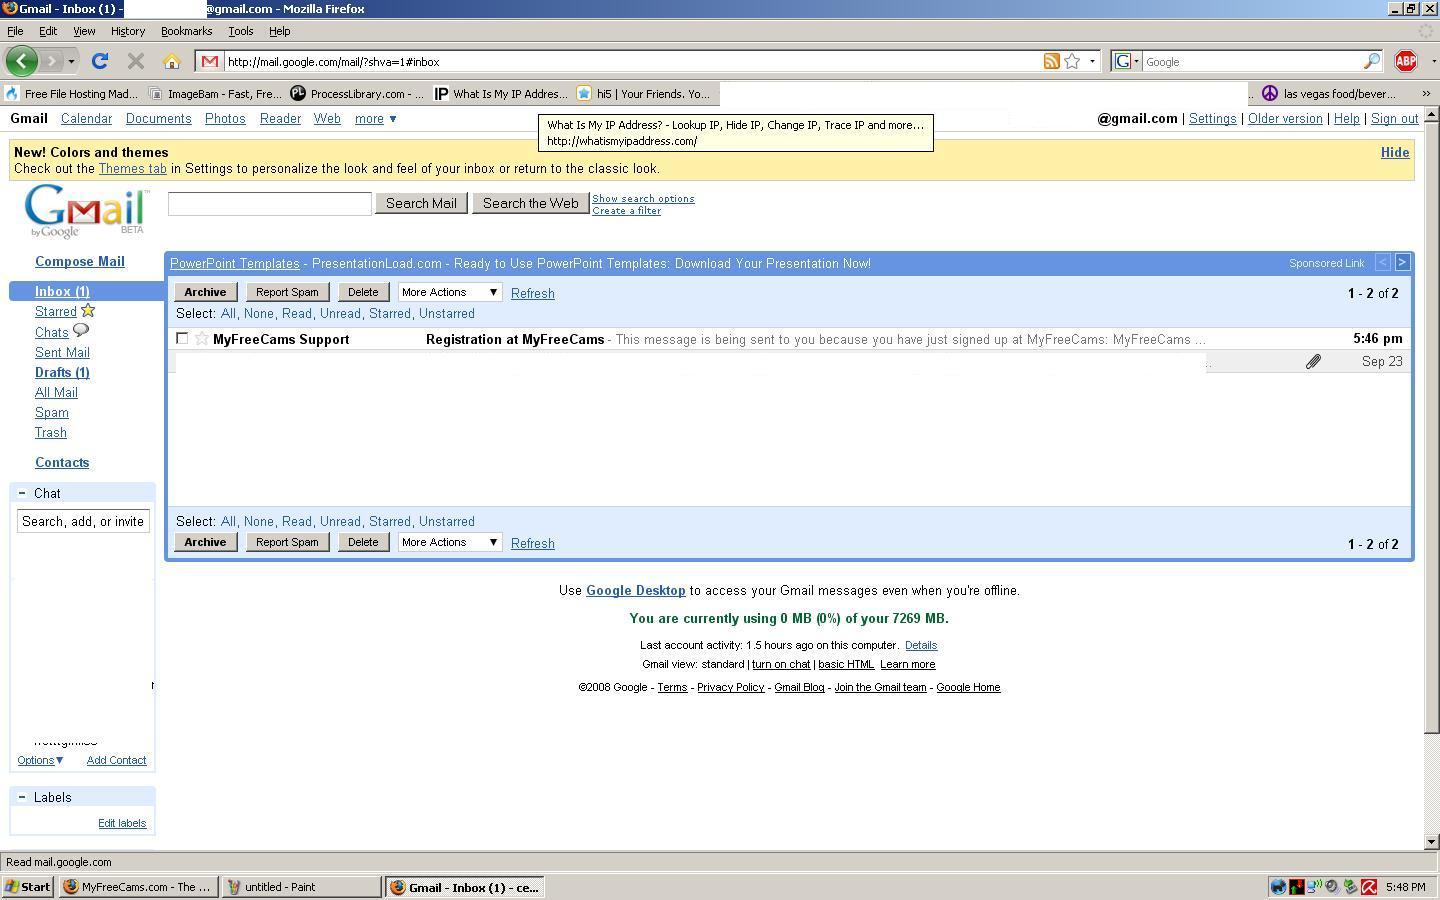Click the Firefox Back arrow button
This screenshot has width=1440, height=900.
click(22, 61)
